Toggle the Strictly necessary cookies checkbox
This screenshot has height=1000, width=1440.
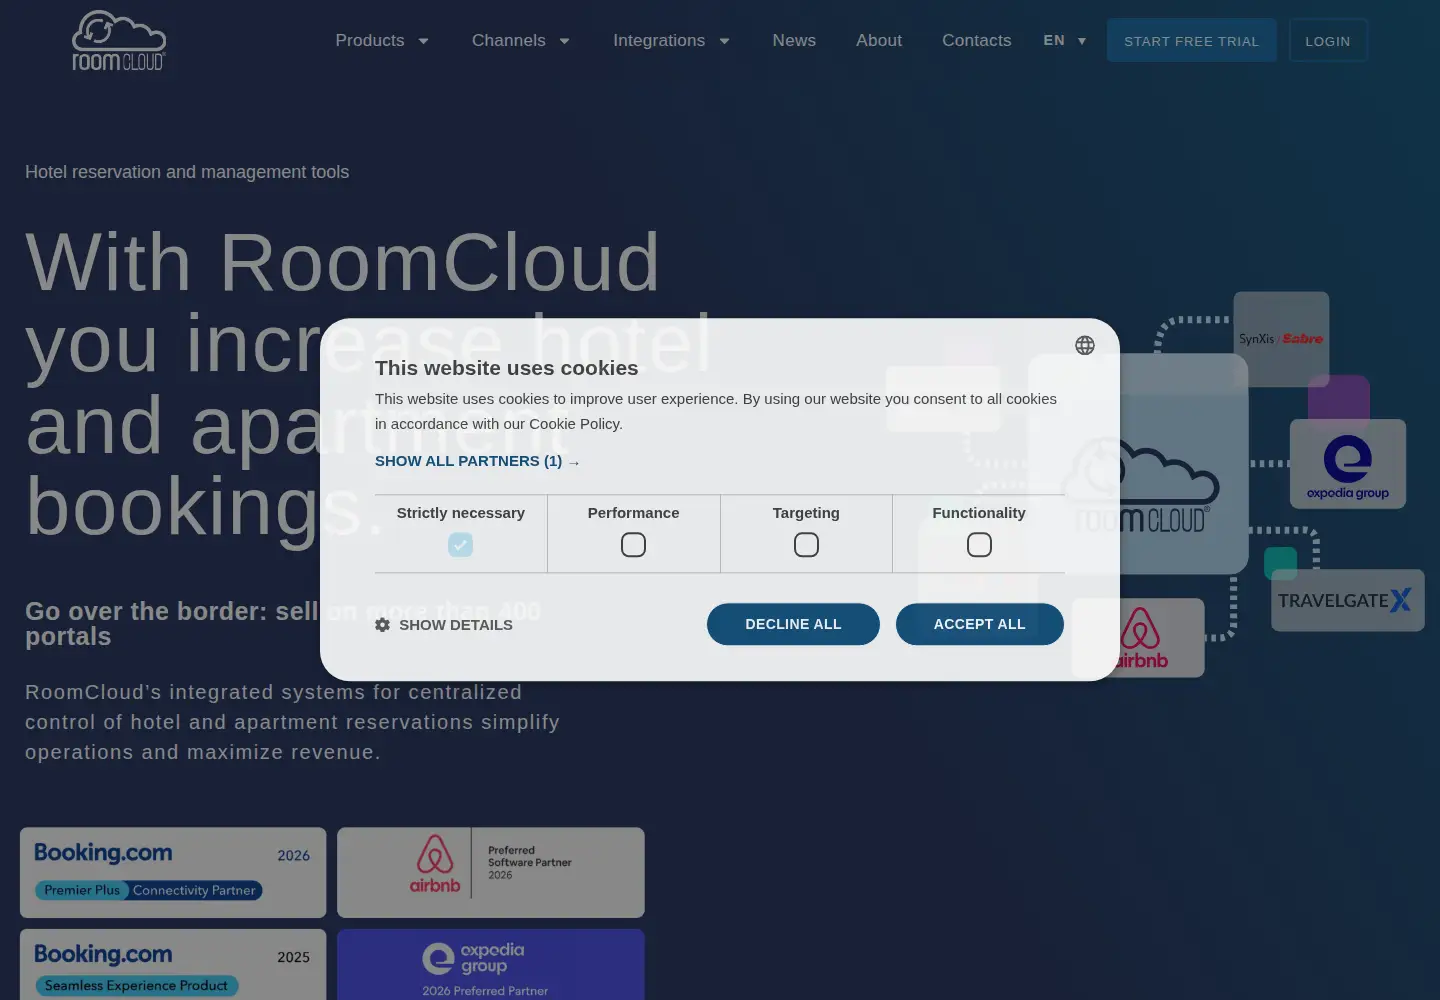click(460, 545)
